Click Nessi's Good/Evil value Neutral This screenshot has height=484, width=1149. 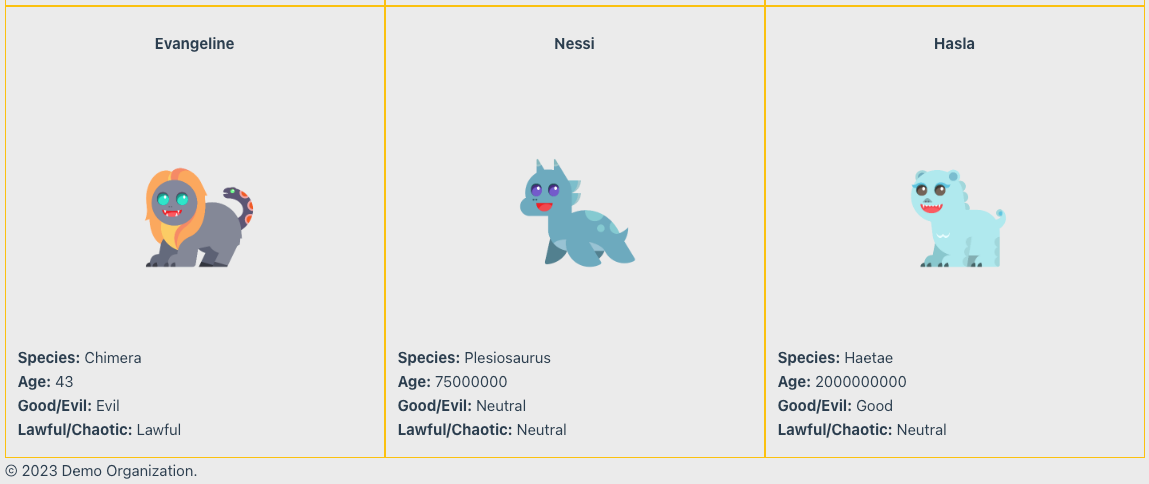[x=501, y=406]
